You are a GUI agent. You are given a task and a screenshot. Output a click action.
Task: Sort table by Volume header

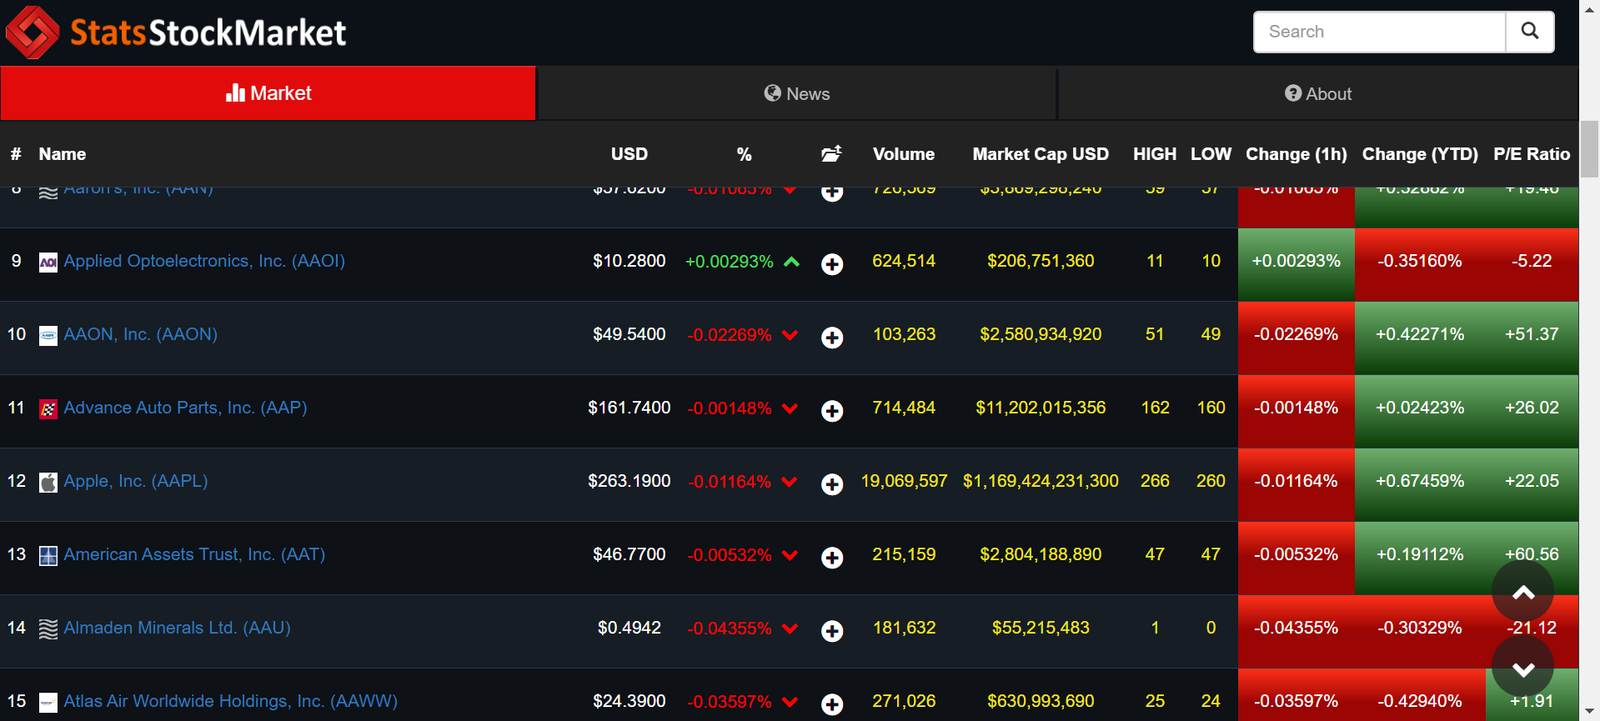pos(903,154)
